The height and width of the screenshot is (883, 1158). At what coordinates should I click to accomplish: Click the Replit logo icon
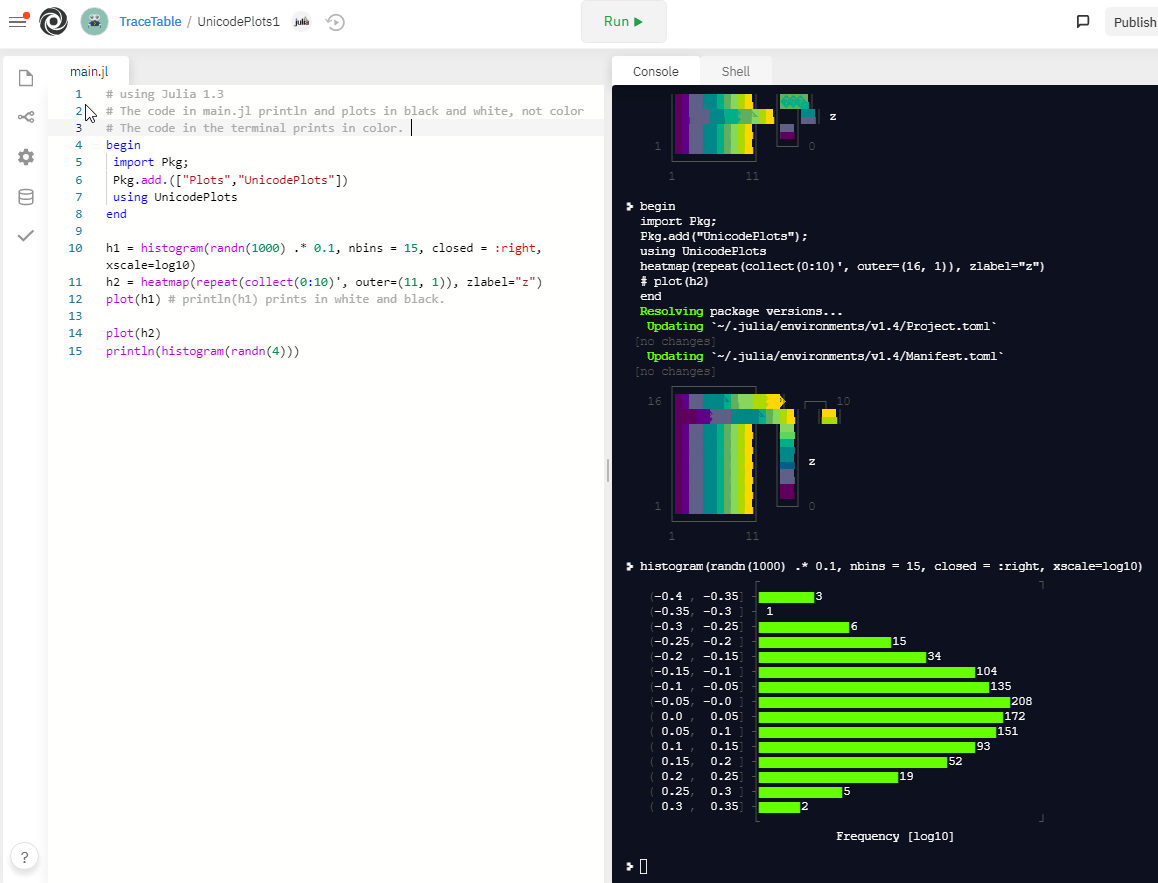[53, 21]
